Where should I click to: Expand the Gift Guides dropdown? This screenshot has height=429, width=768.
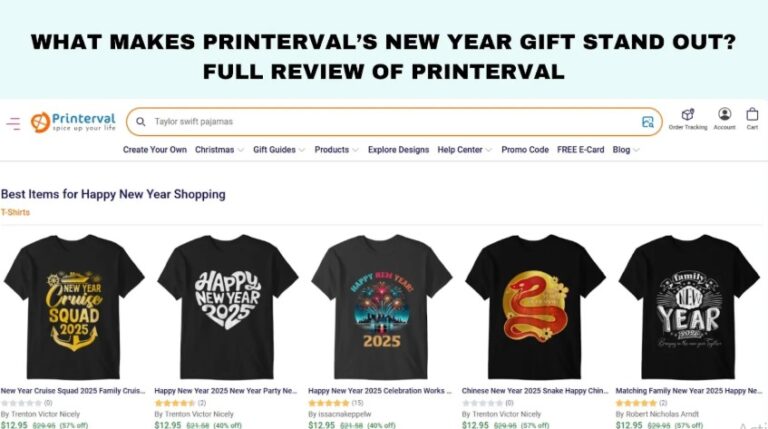tap(279, 150)
